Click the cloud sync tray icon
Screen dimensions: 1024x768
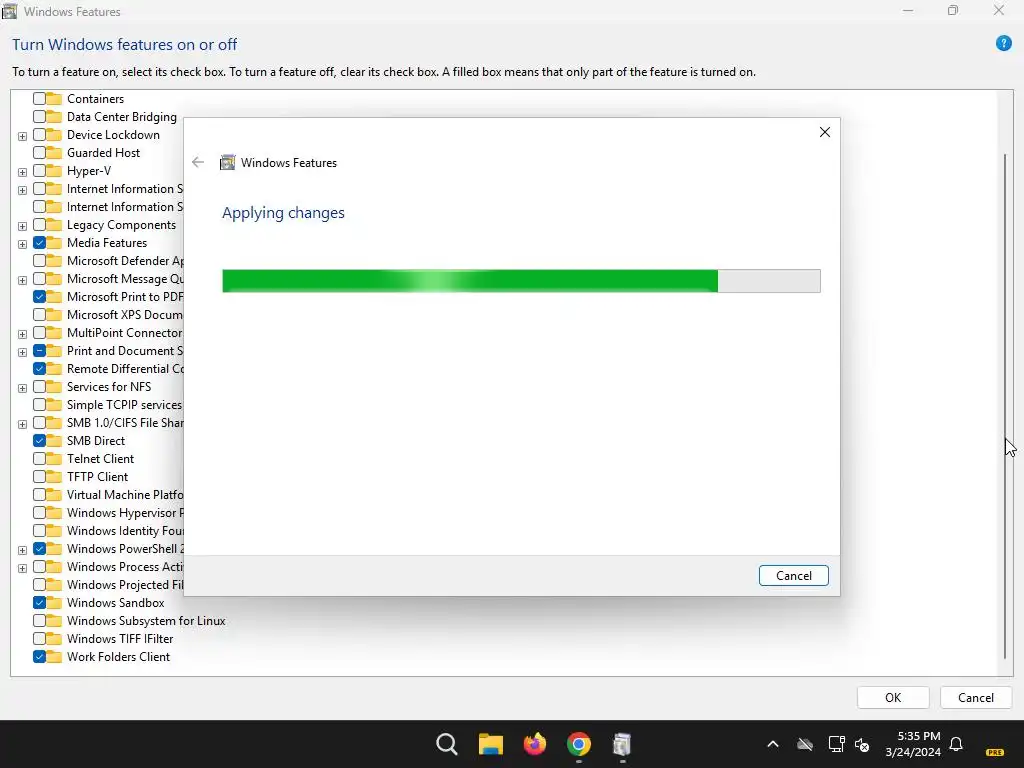(x=805, y=744)
